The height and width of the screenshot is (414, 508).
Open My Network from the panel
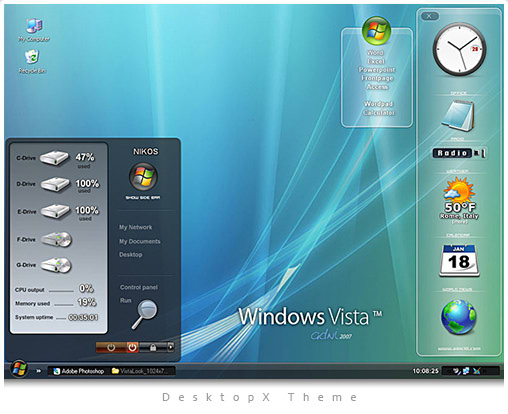click(135, 227)
